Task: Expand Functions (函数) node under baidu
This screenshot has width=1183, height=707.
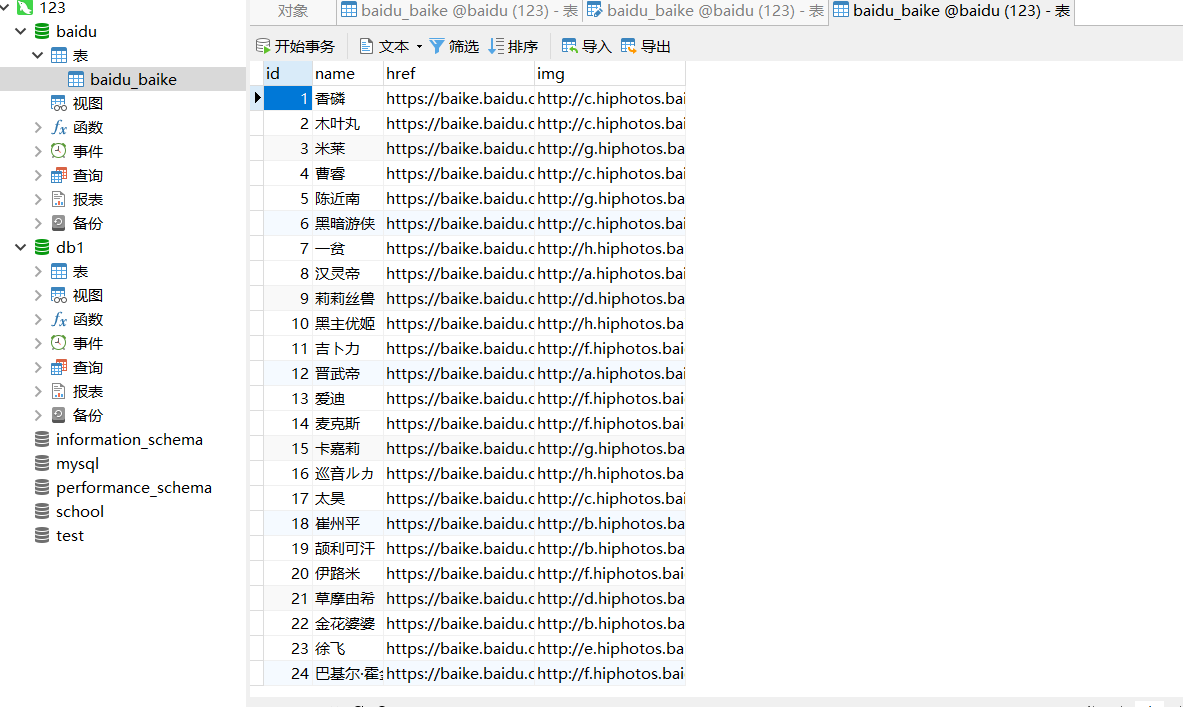Action: click(38, 128)
